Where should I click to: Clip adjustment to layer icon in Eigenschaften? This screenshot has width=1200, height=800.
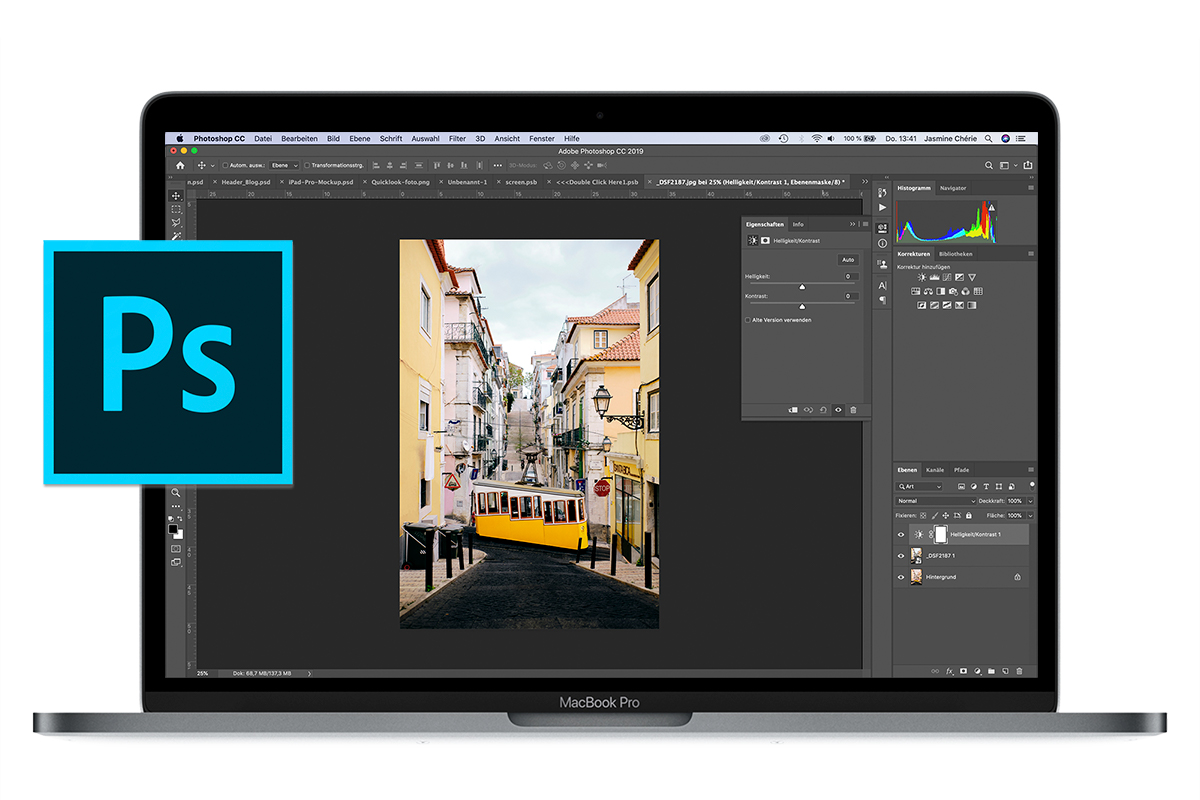(793, 410)
